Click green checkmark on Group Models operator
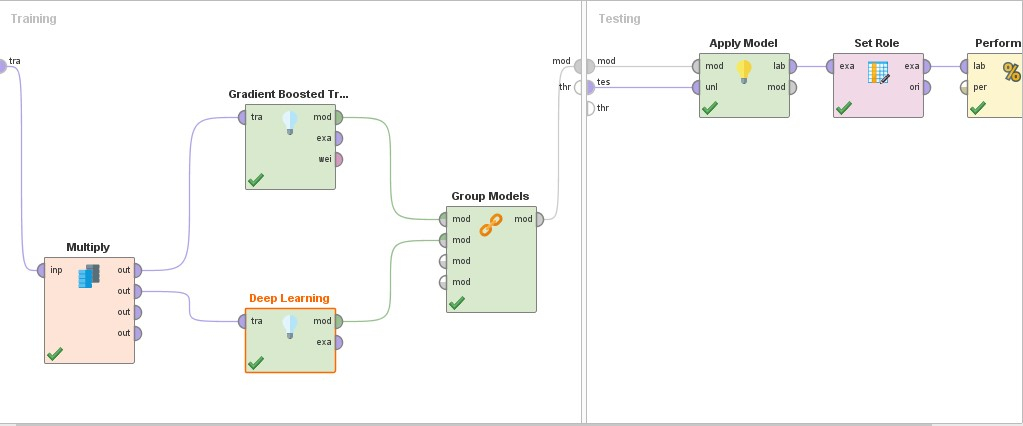 pos(457,303)
